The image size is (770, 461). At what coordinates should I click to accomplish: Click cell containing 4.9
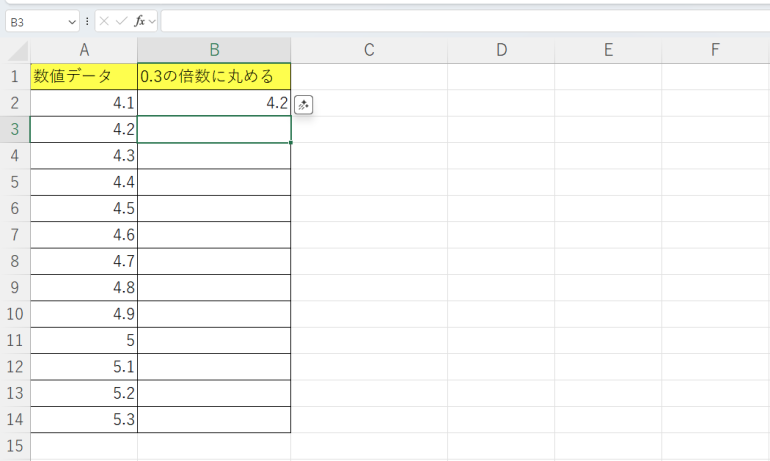tap(84, 314)
